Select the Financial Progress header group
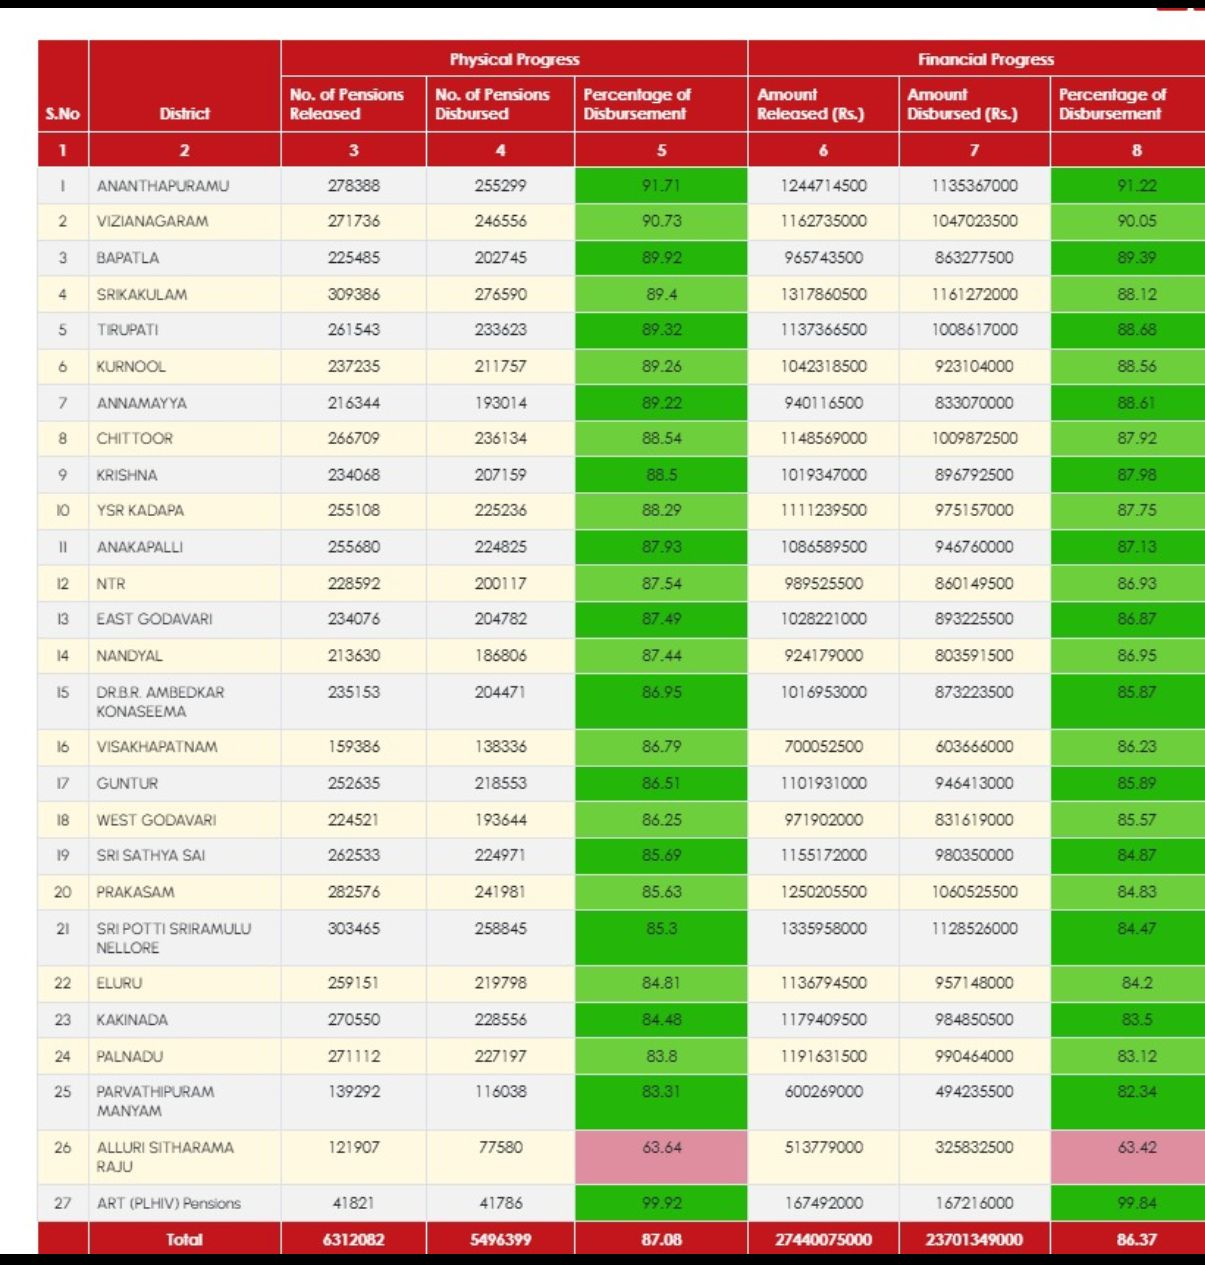 [985, 59]
